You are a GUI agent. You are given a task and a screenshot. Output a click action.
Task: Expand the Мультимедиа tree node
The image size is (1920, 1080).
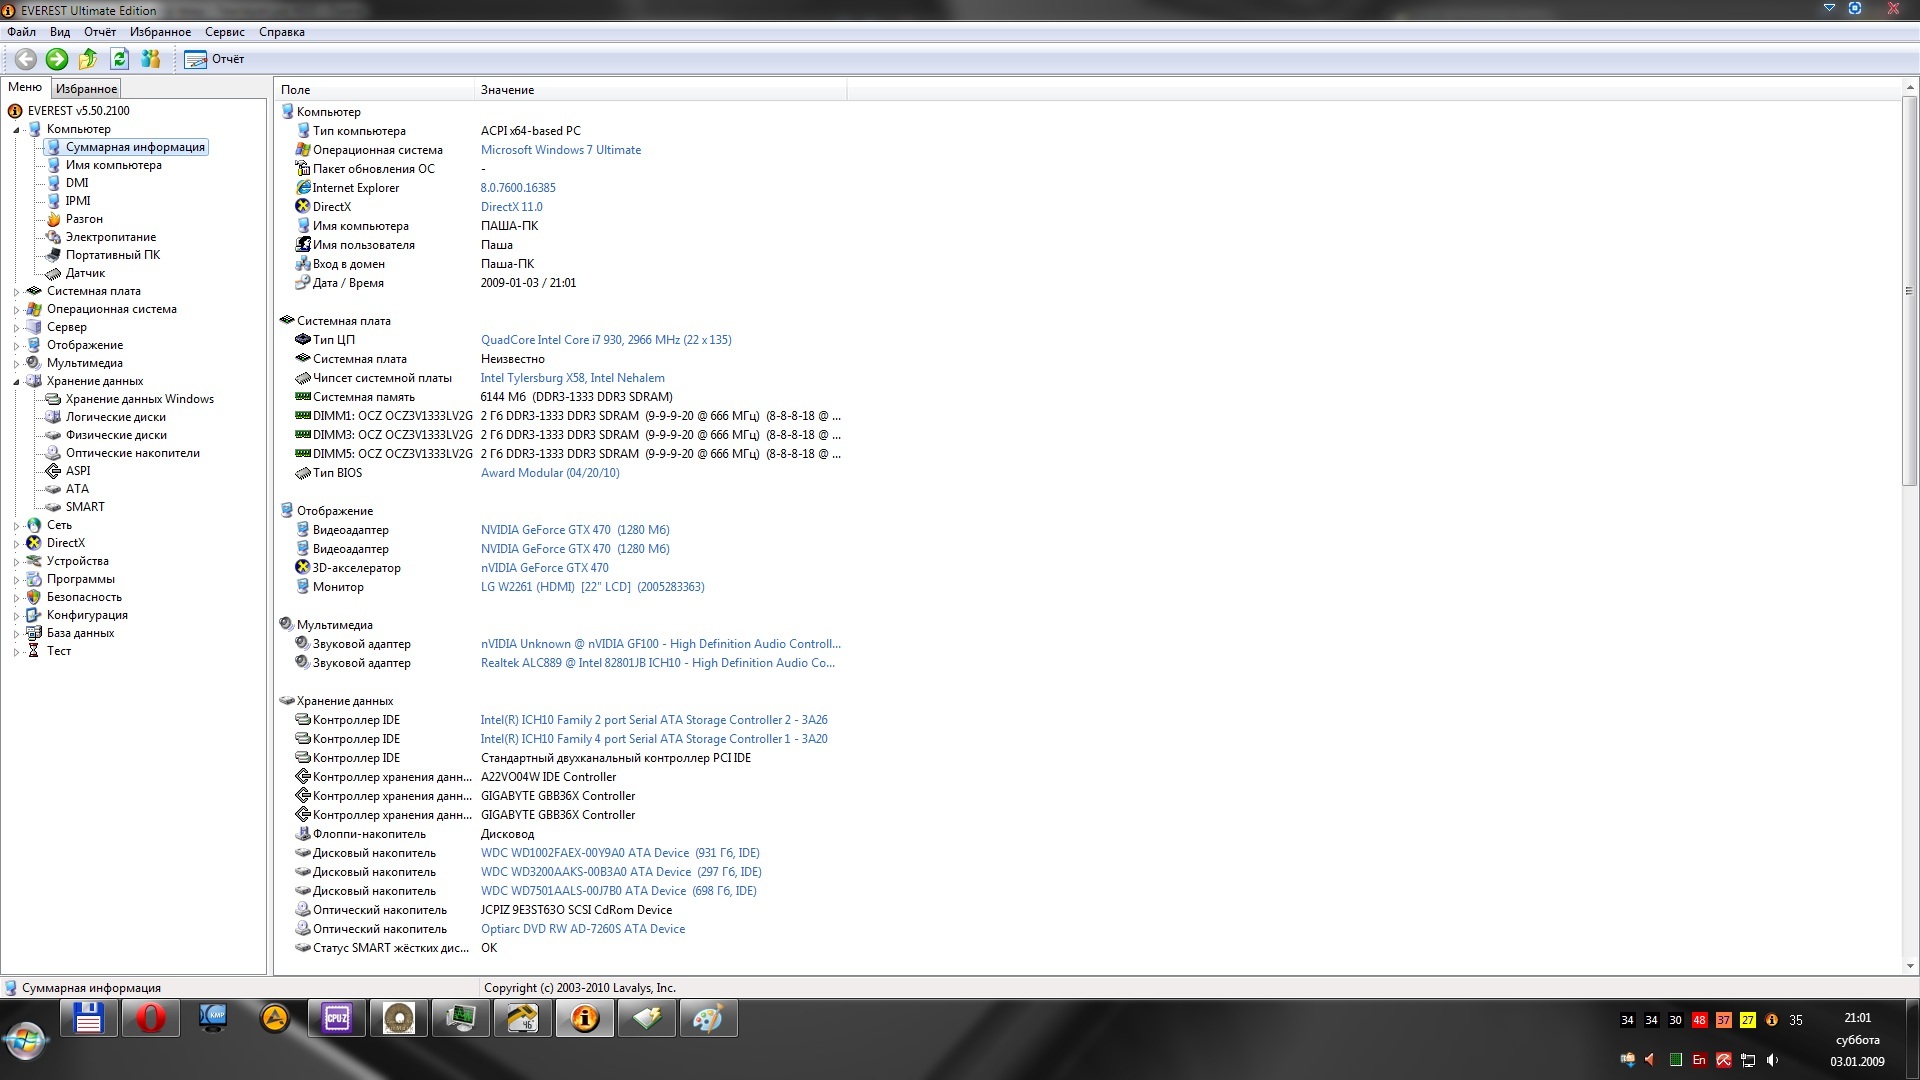16,364
